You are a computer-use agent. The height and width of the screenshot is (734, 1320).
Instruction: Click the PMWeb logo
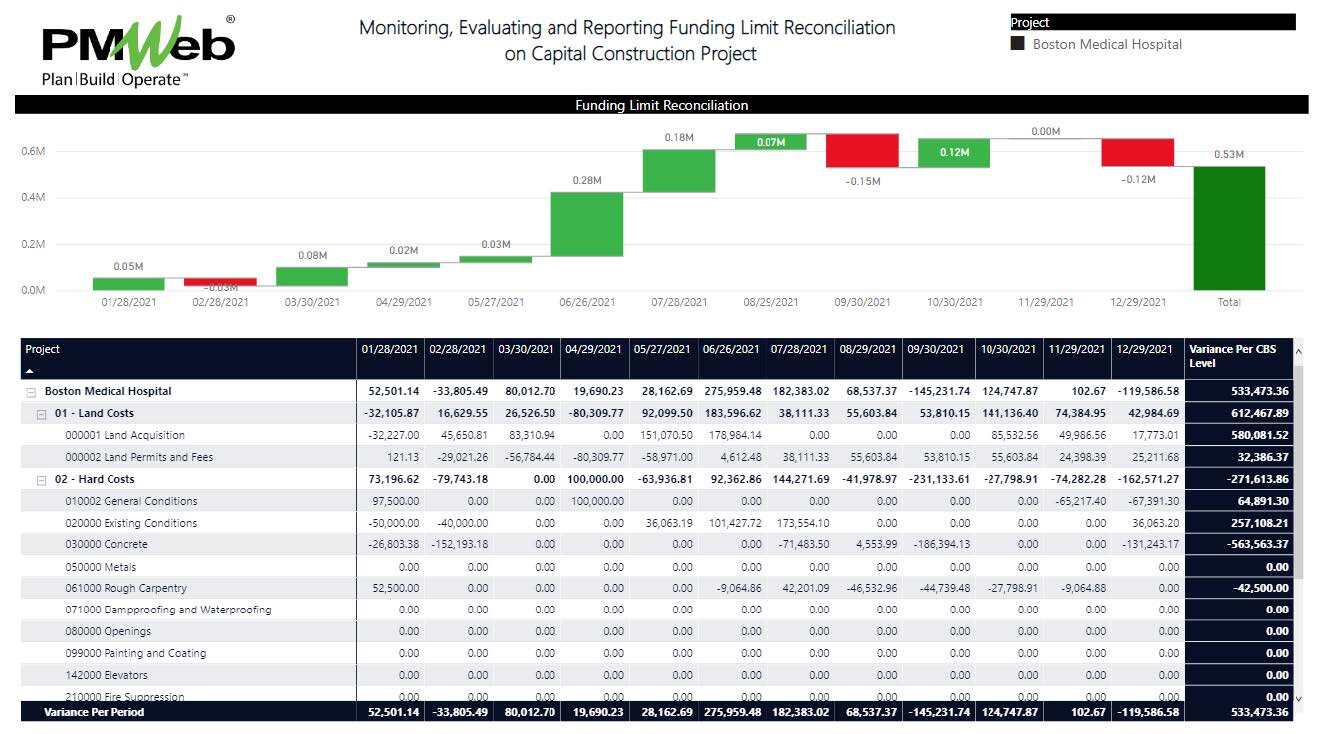click(138, 50)
